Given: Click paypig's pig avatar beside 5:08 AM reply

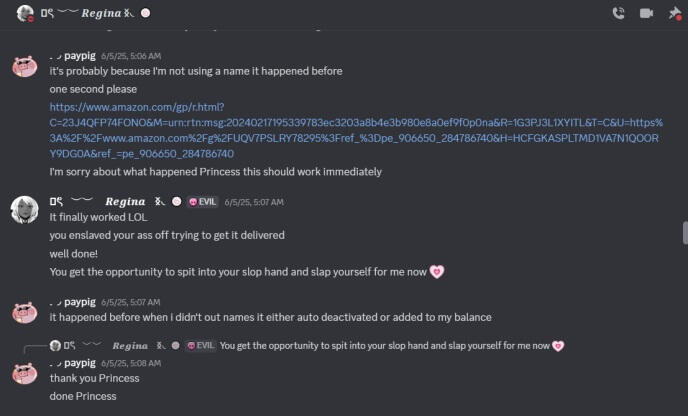Looking at the screenshot, I should [24, 372].
